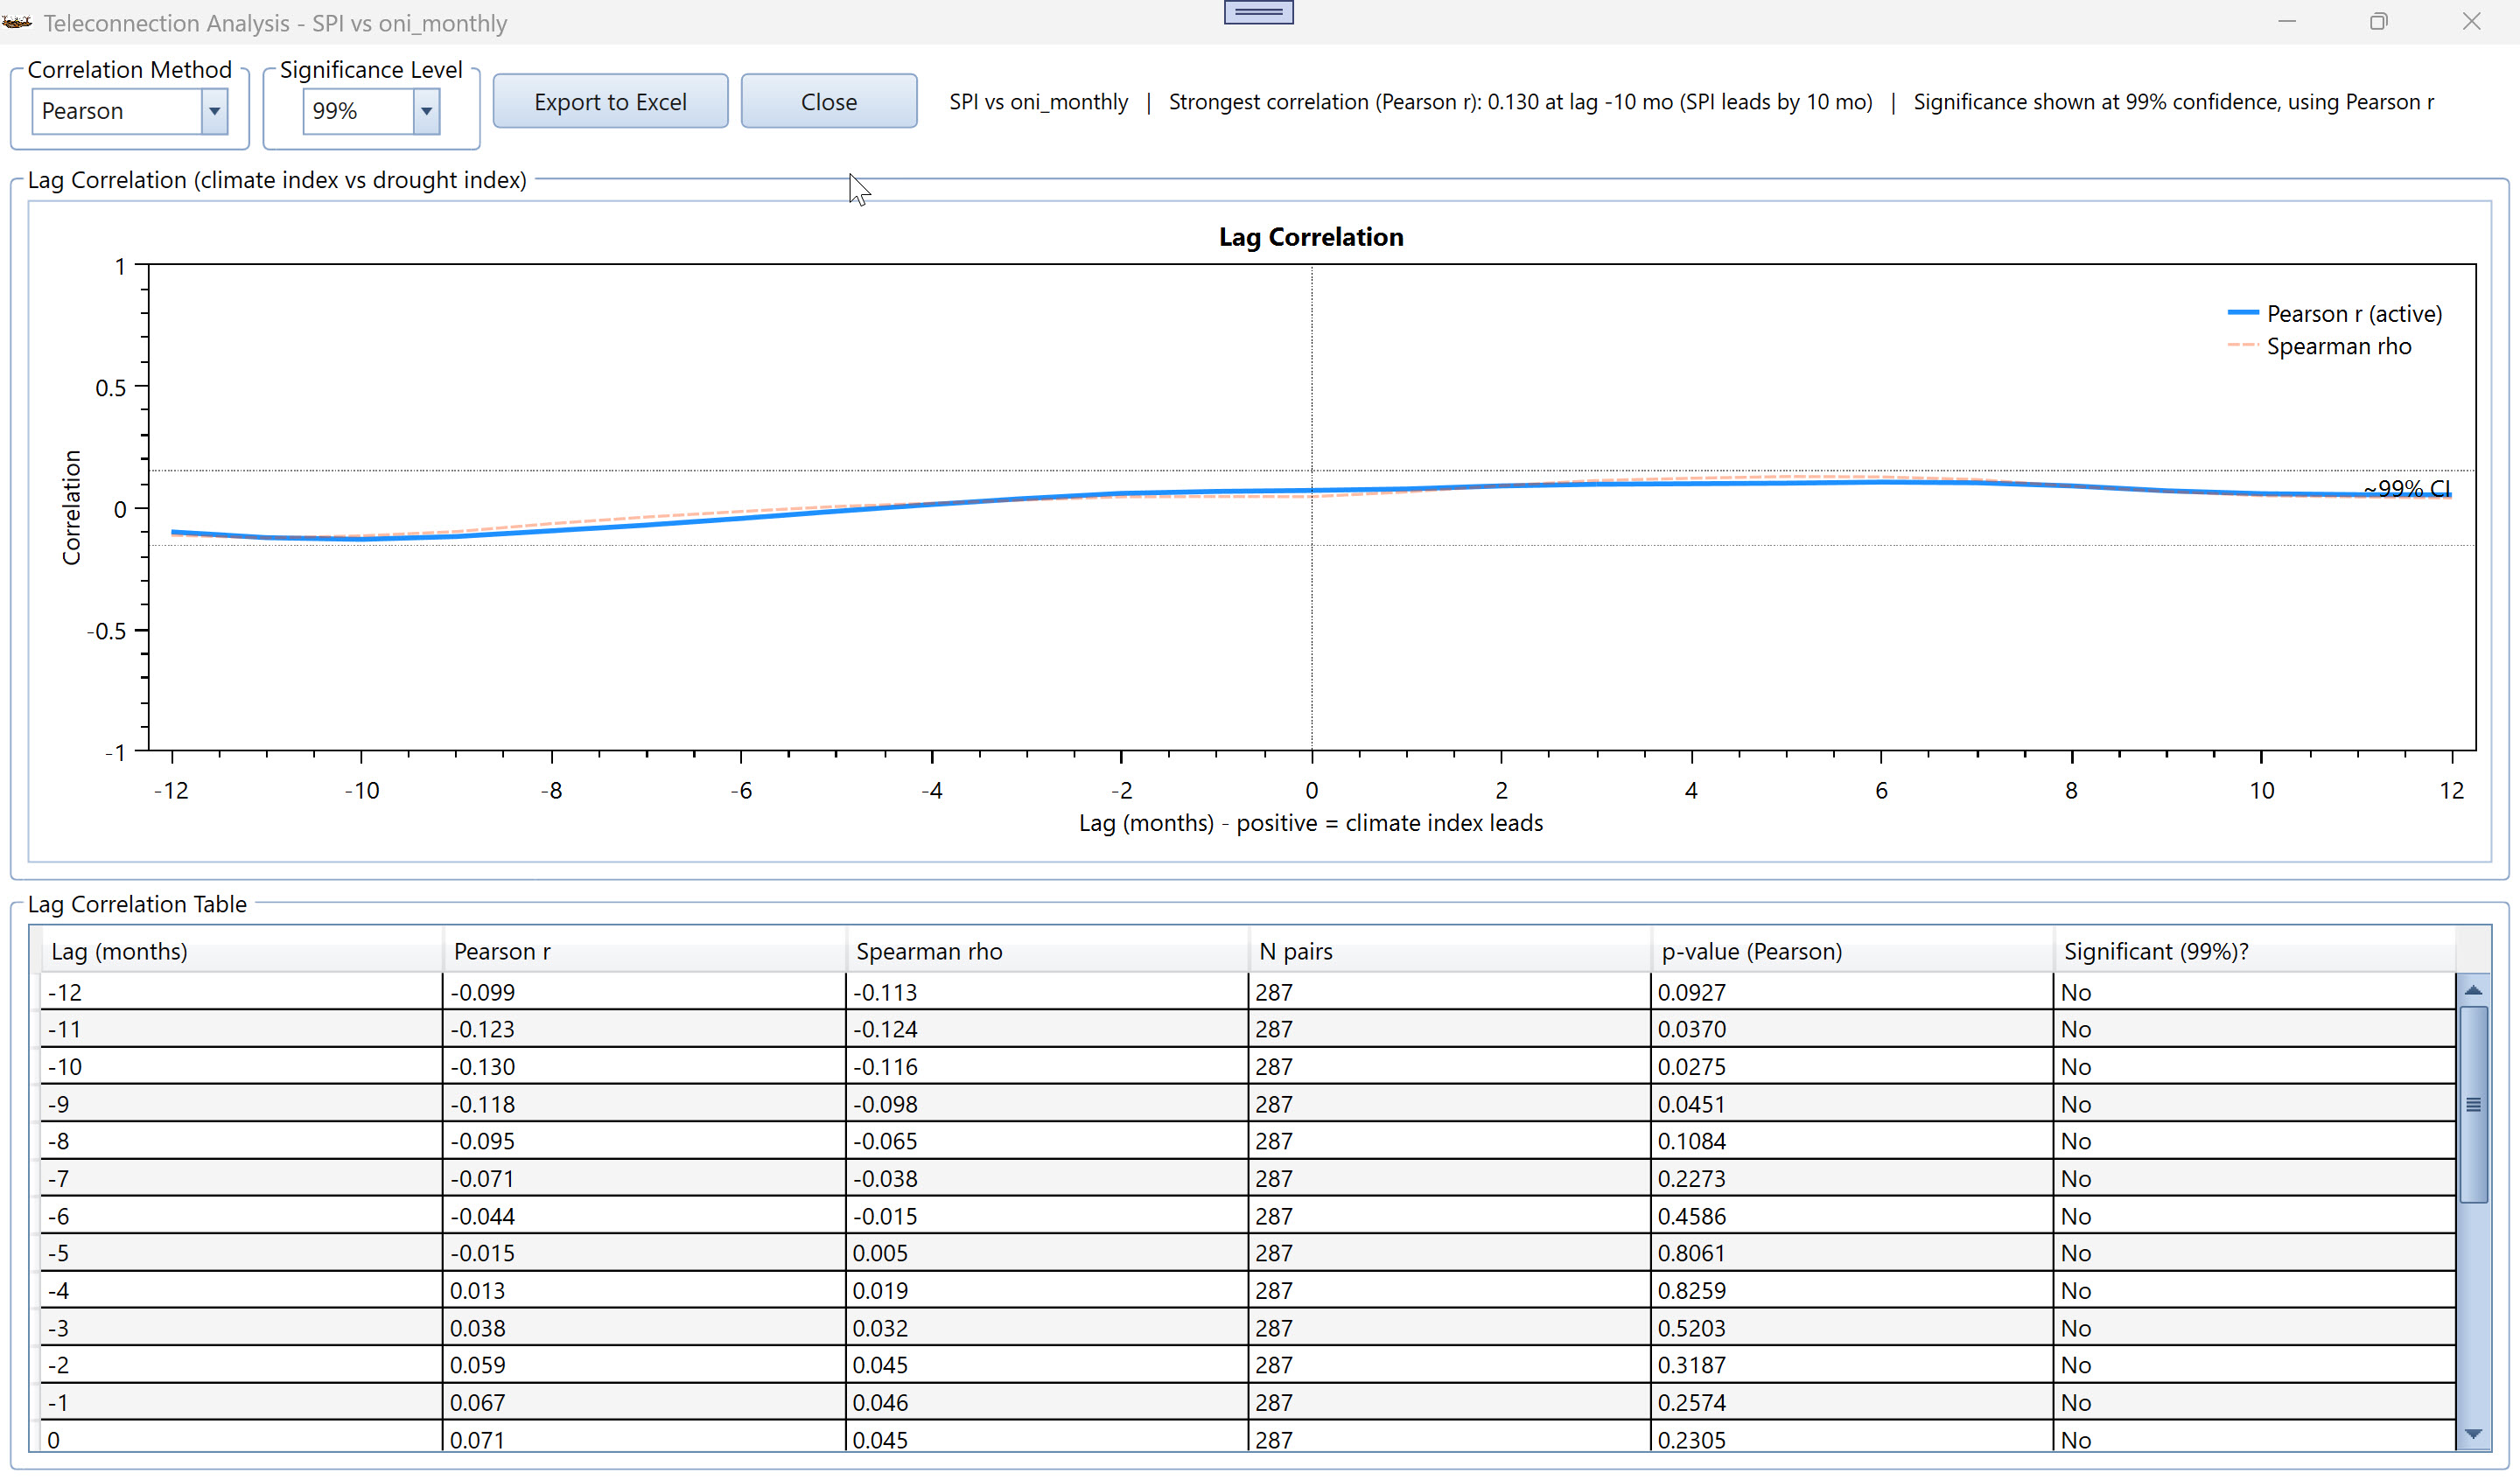Click the scroll up arrow of the table
This screenshot has width=2520, height=1480.
2473,990
